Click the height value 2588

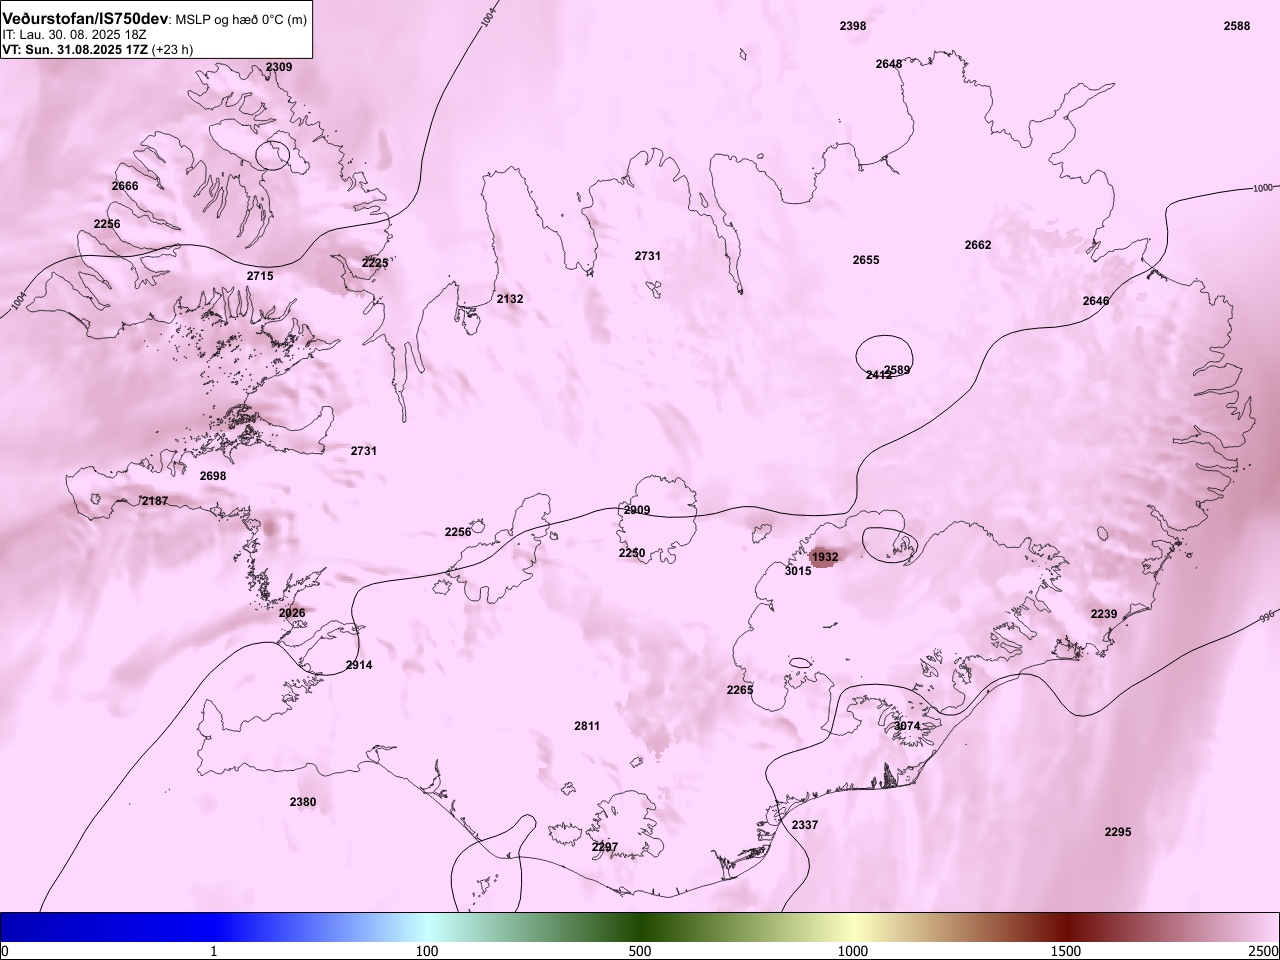[1237, 26]
